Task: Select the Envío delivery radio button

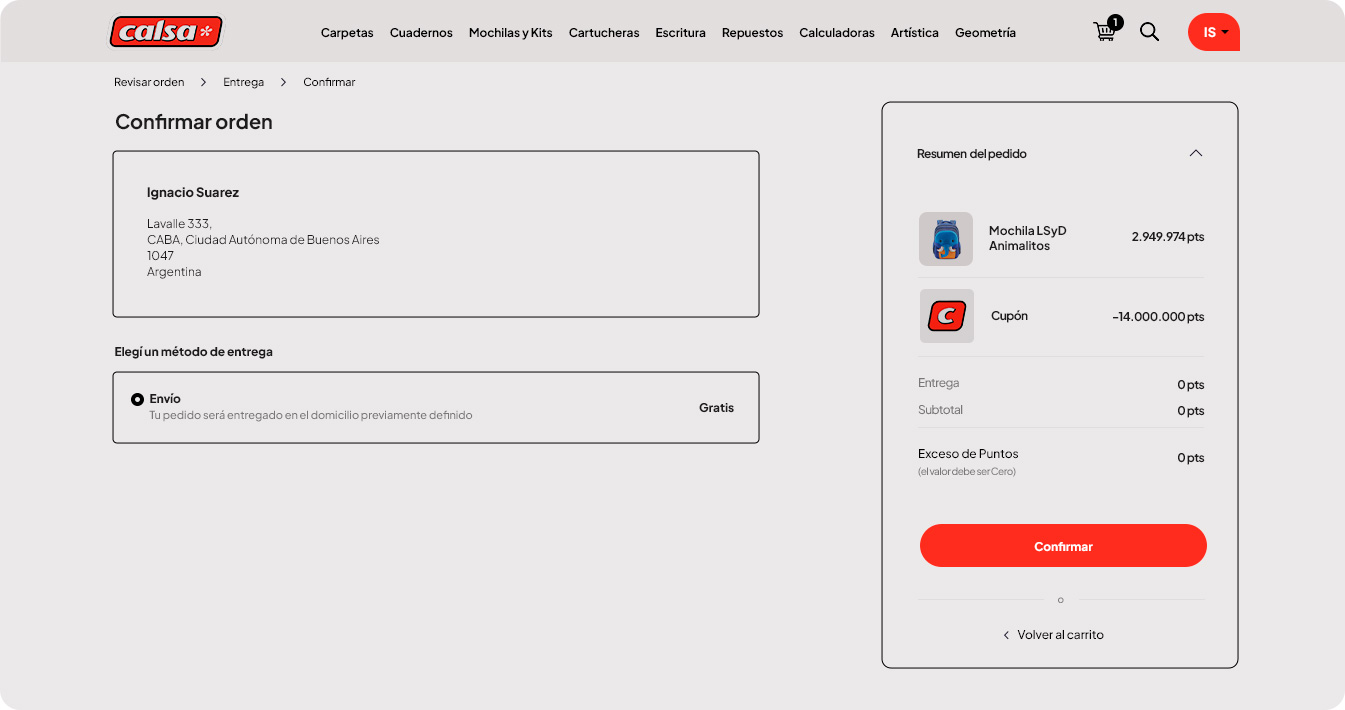Action: point(138,399)
